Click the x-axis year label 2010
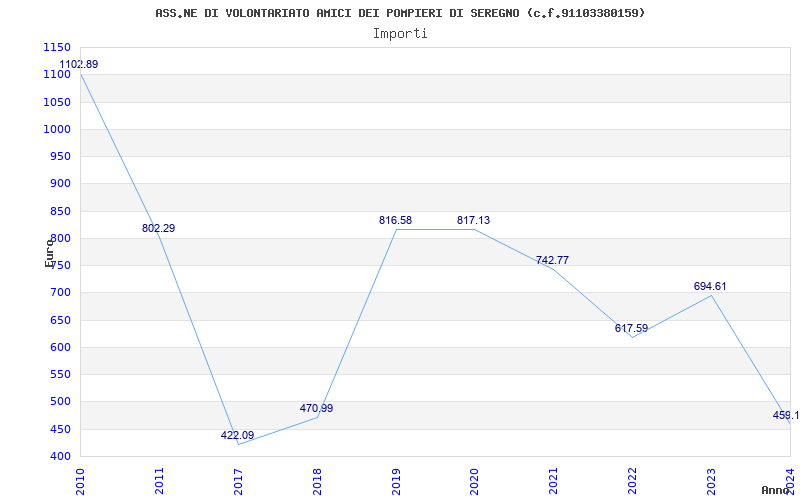The width and height of the screenshot is (800, 500). [81, 481]
